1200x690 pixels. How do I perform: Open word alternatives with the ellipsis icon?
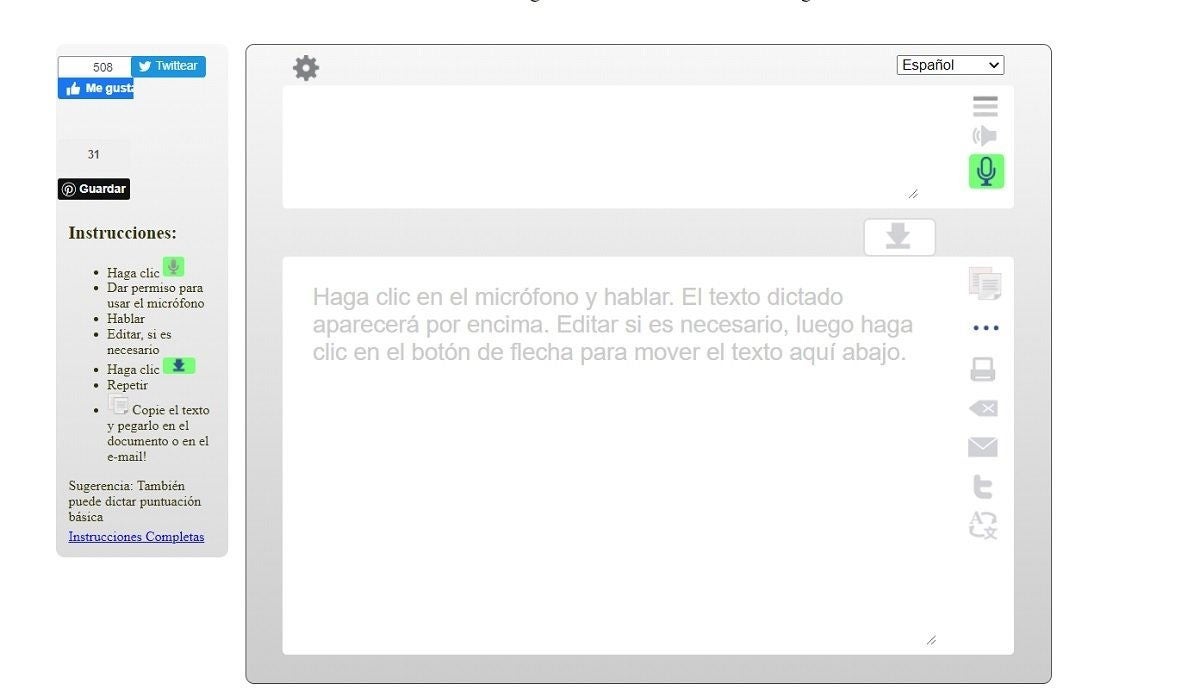pos(983,327)
